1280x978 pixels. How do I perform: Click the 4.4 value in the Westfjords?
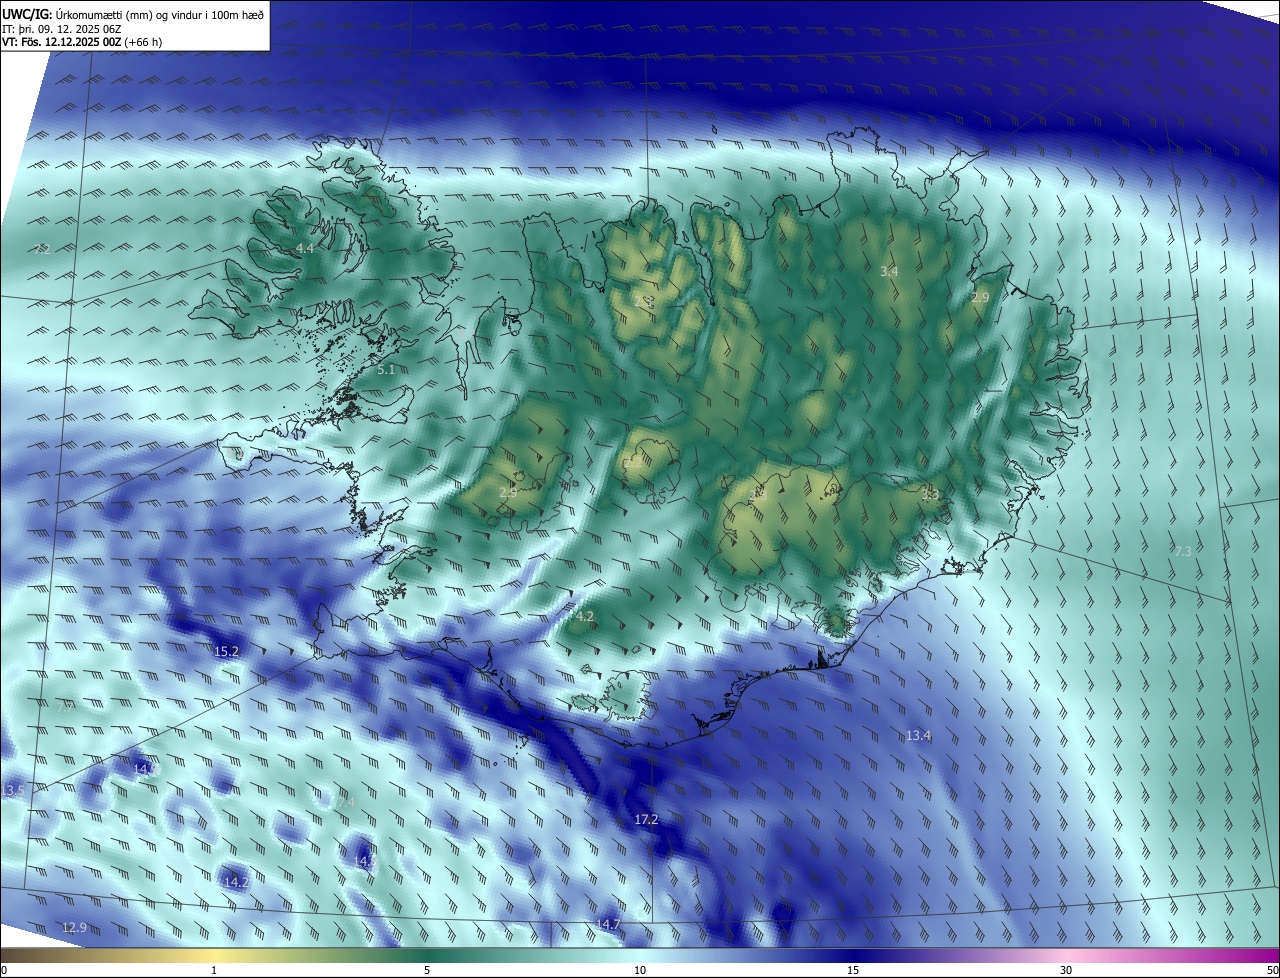tap(305, 248)
